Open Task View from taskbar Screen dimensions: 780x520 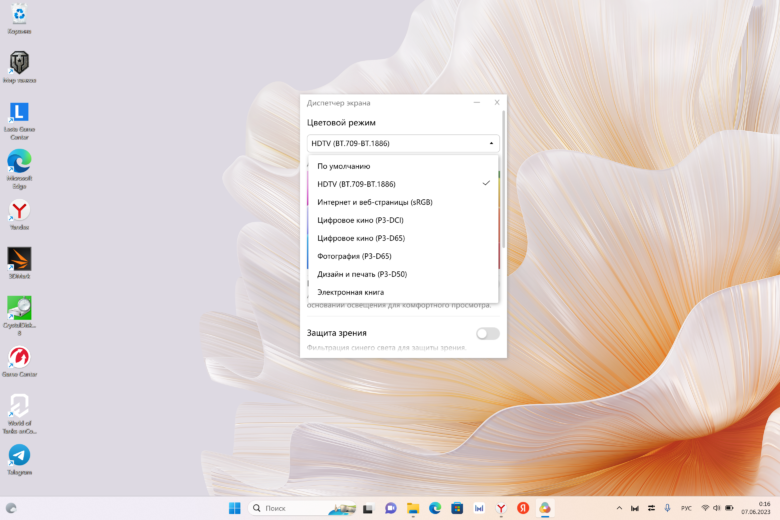click(368, 508)
